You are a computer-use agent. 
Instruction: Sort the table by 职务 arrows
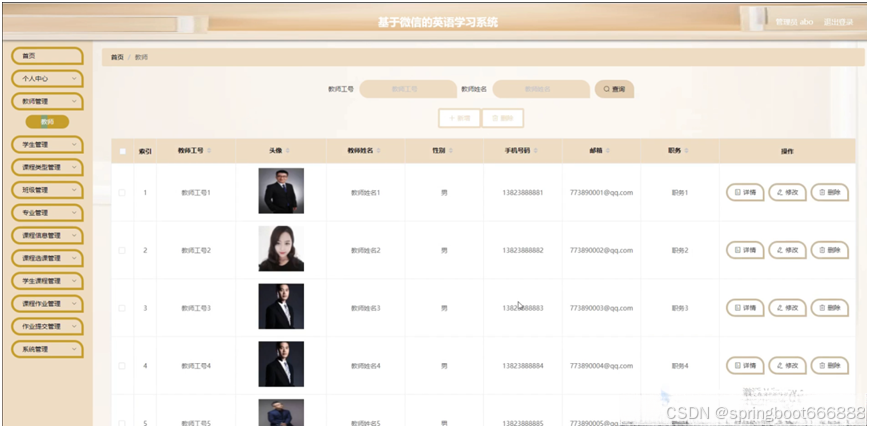[686, 151]
